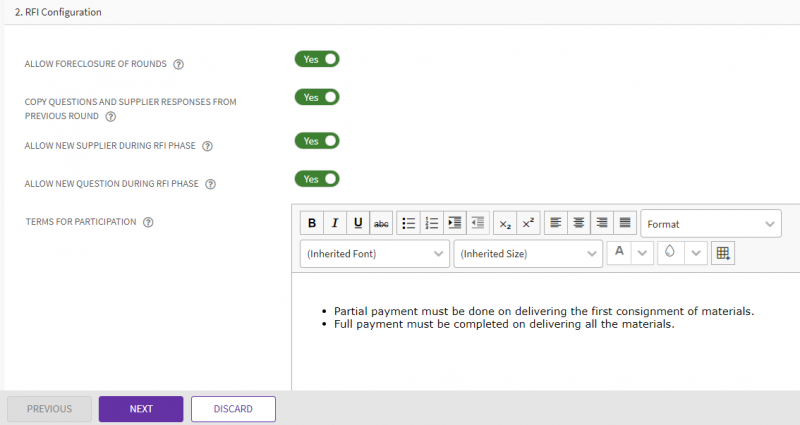The image size is (800, 425).
Task: Click the superscript button
Action: pos(529,223)
